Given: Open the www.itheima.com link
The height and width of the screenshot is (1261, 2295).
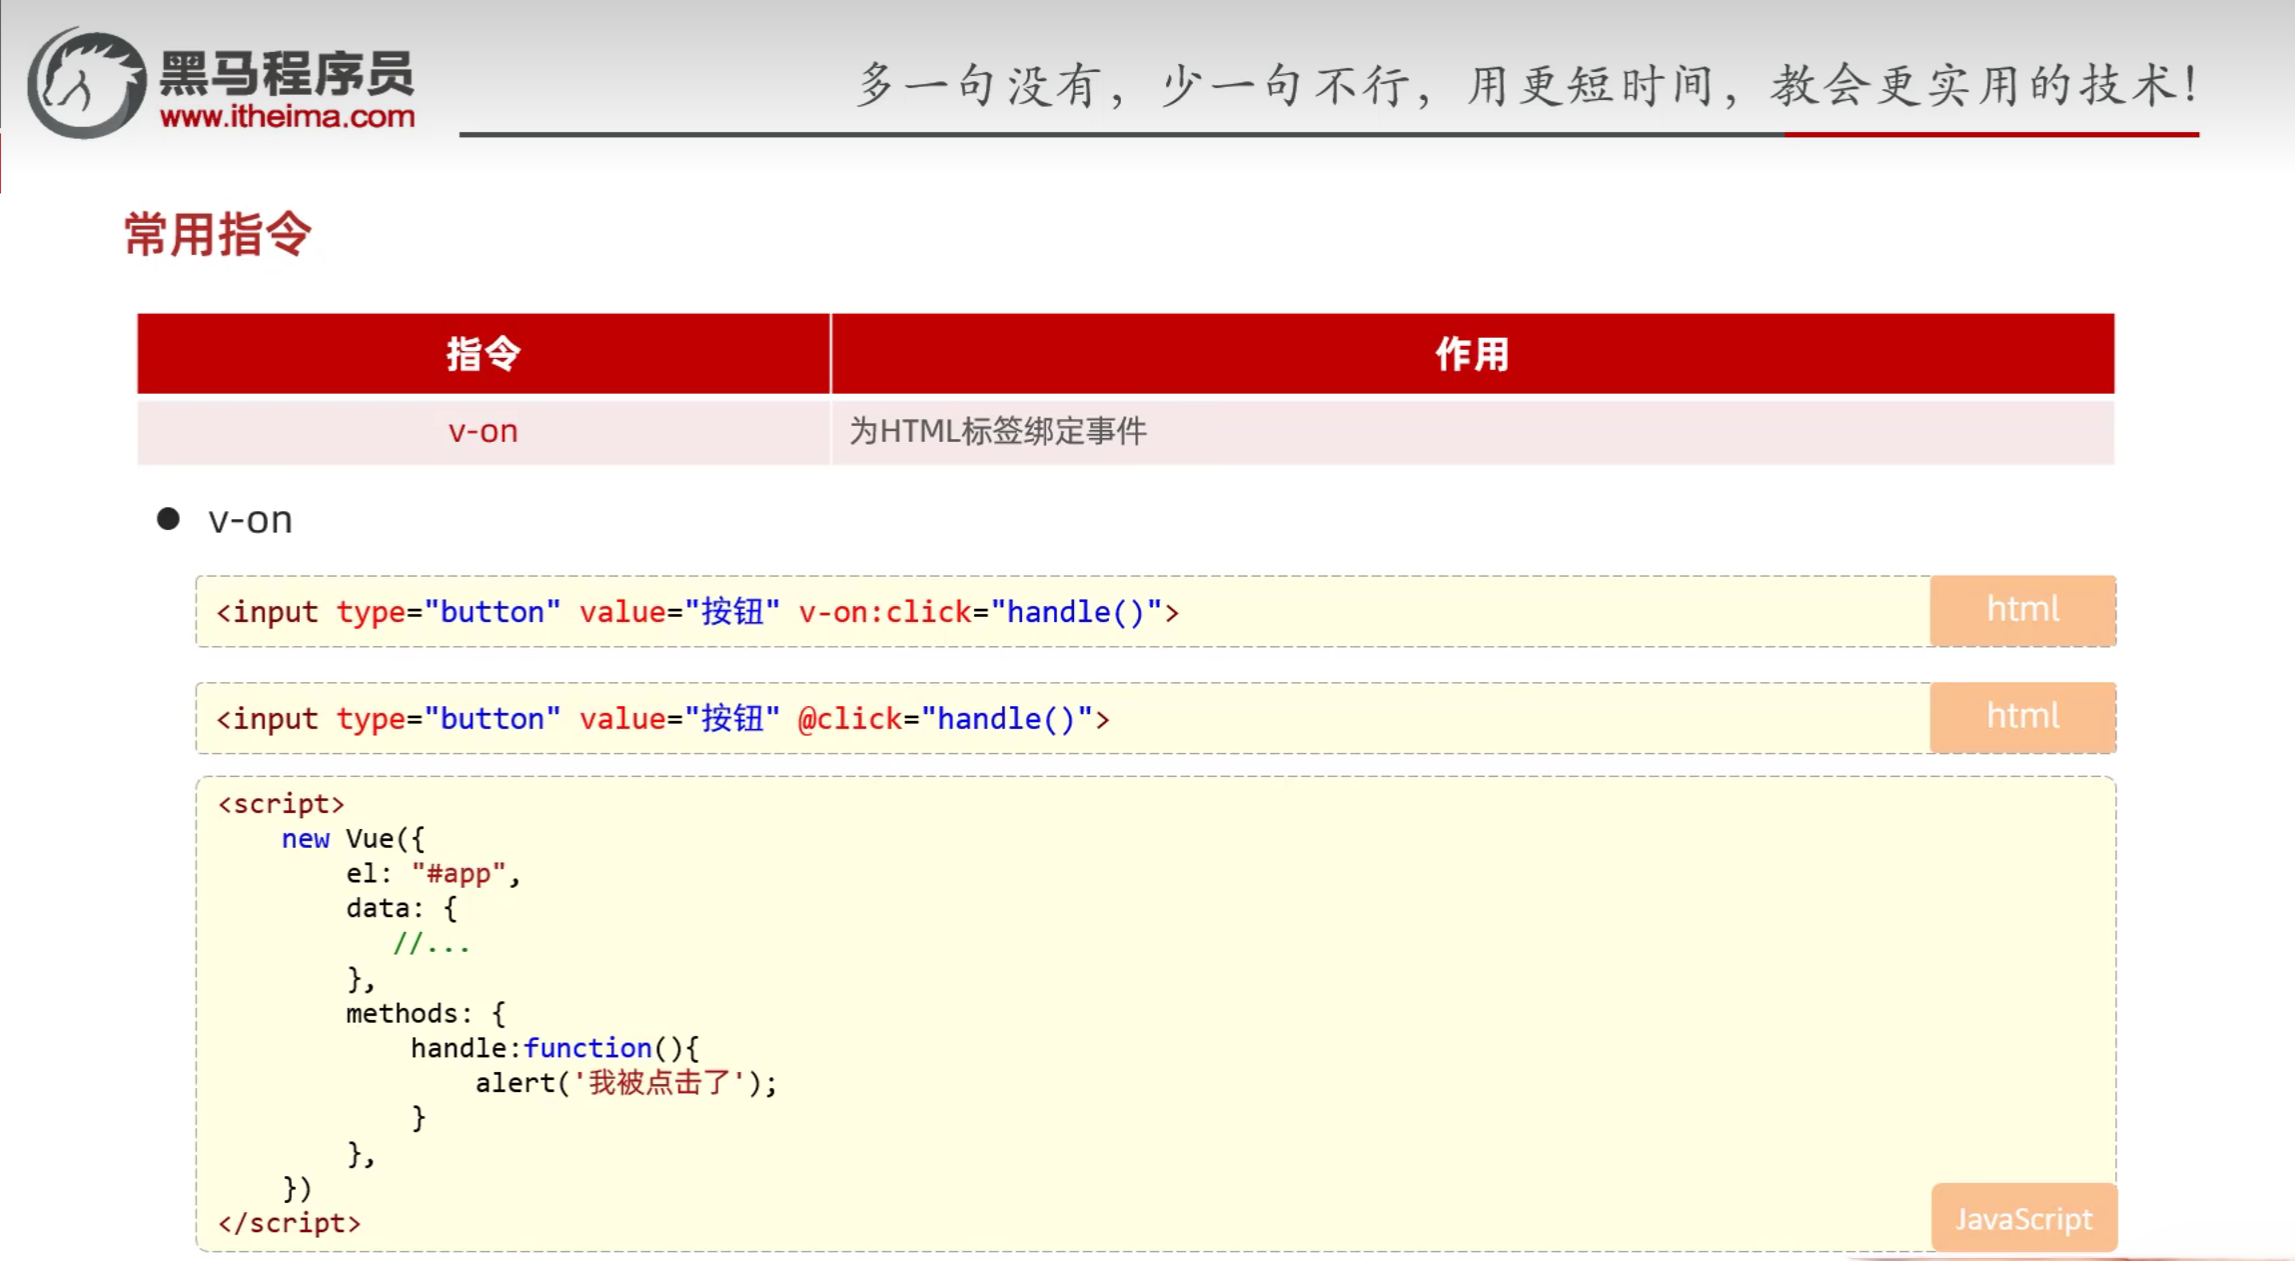Looking at the screenshot, I should click(287, 117).
